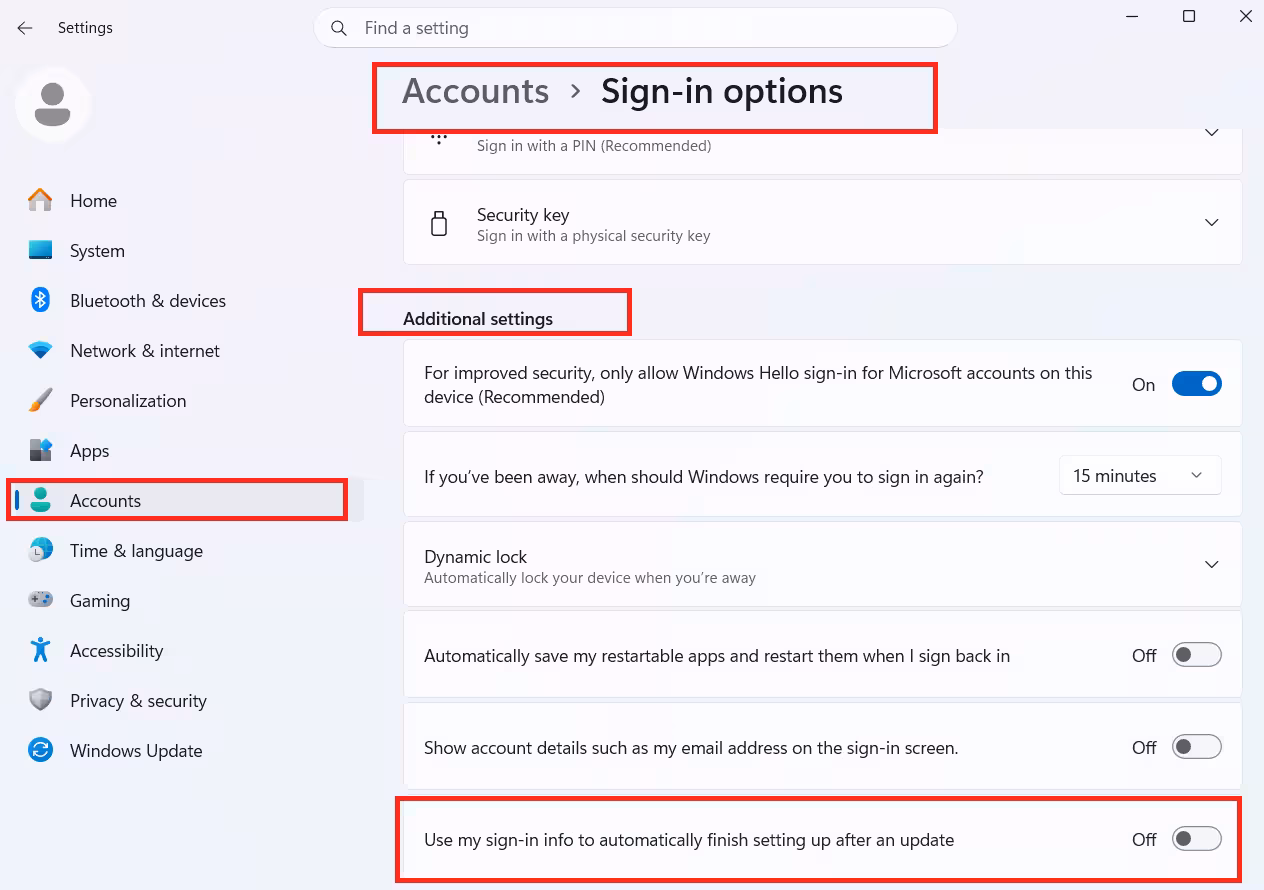Click the Accounts person icon

tap(40, 500)
